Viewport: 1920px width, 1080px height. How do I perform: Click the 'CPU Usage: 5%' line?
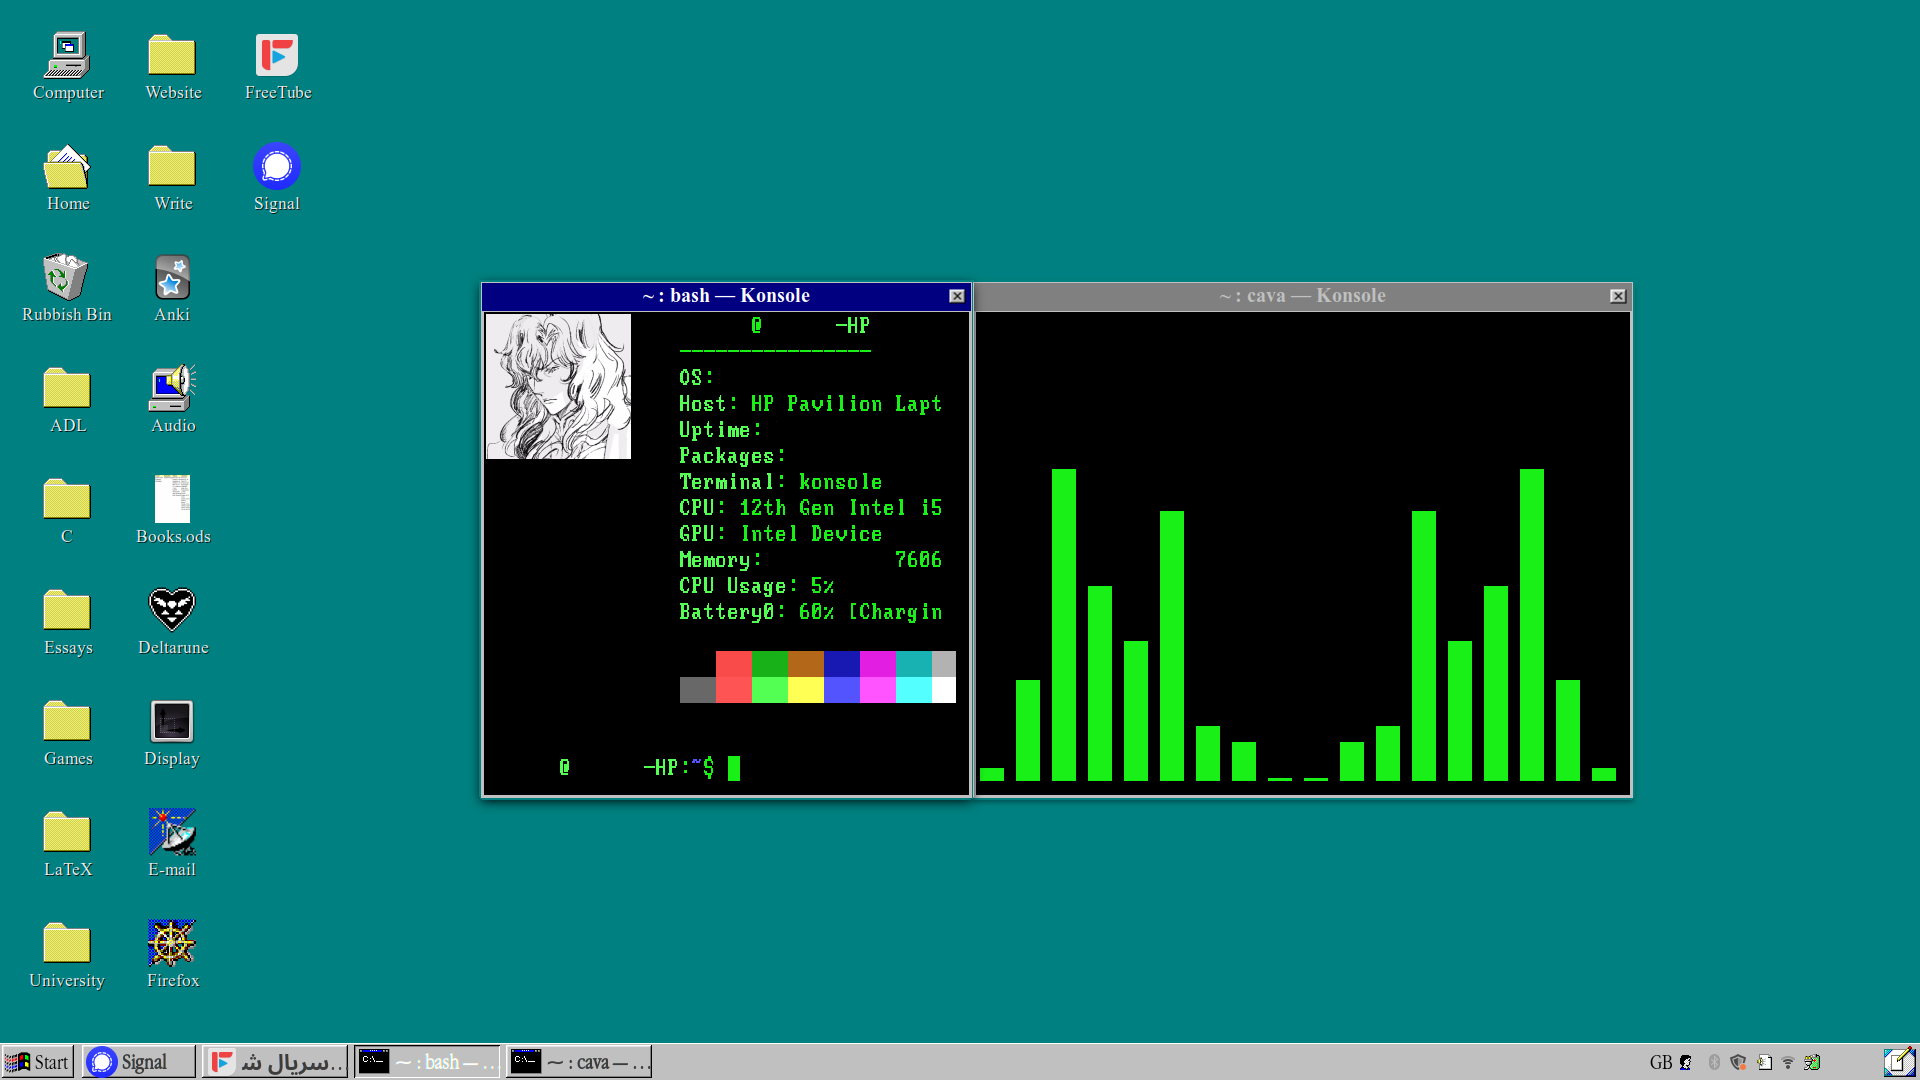757,586
